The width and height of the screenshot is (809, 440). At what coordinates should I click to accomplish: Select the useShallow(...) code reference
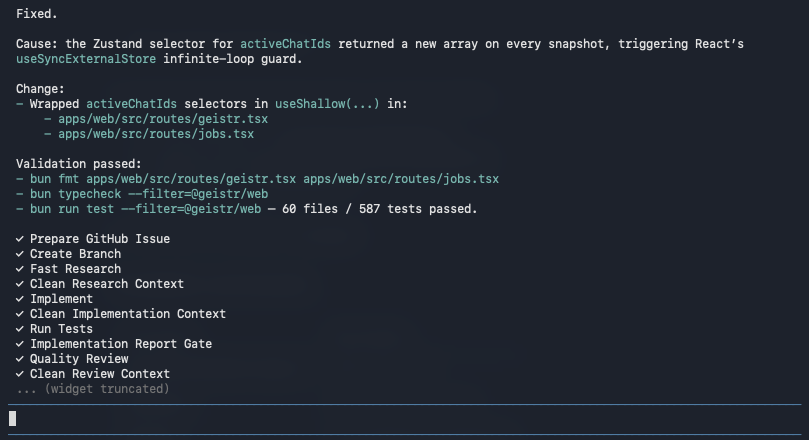tap(327, 104)
